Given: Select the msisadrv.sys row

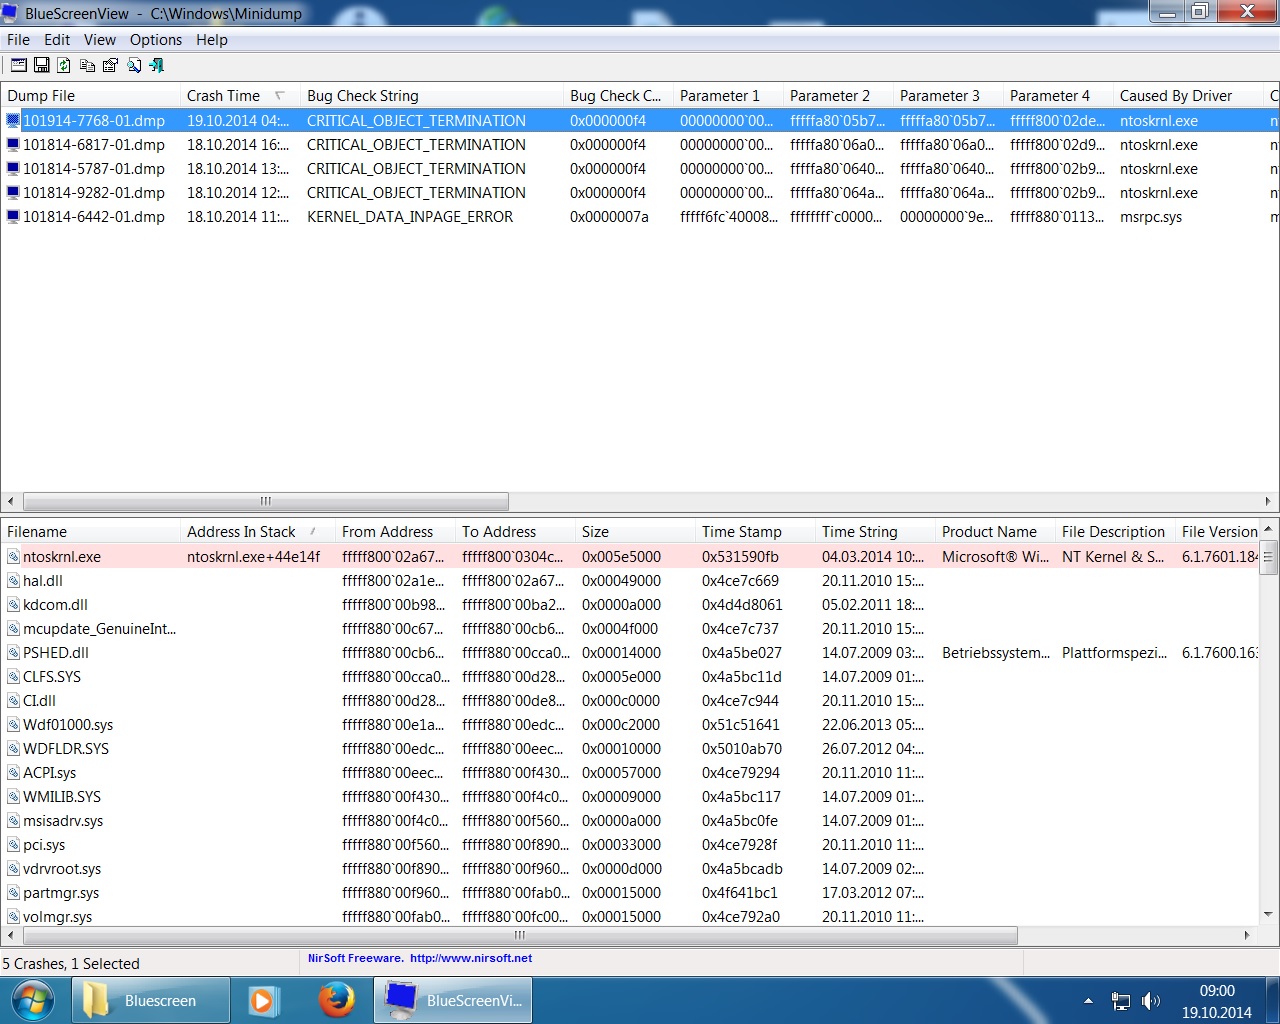Looking at the screenshot, I should [x=630, y=820].
